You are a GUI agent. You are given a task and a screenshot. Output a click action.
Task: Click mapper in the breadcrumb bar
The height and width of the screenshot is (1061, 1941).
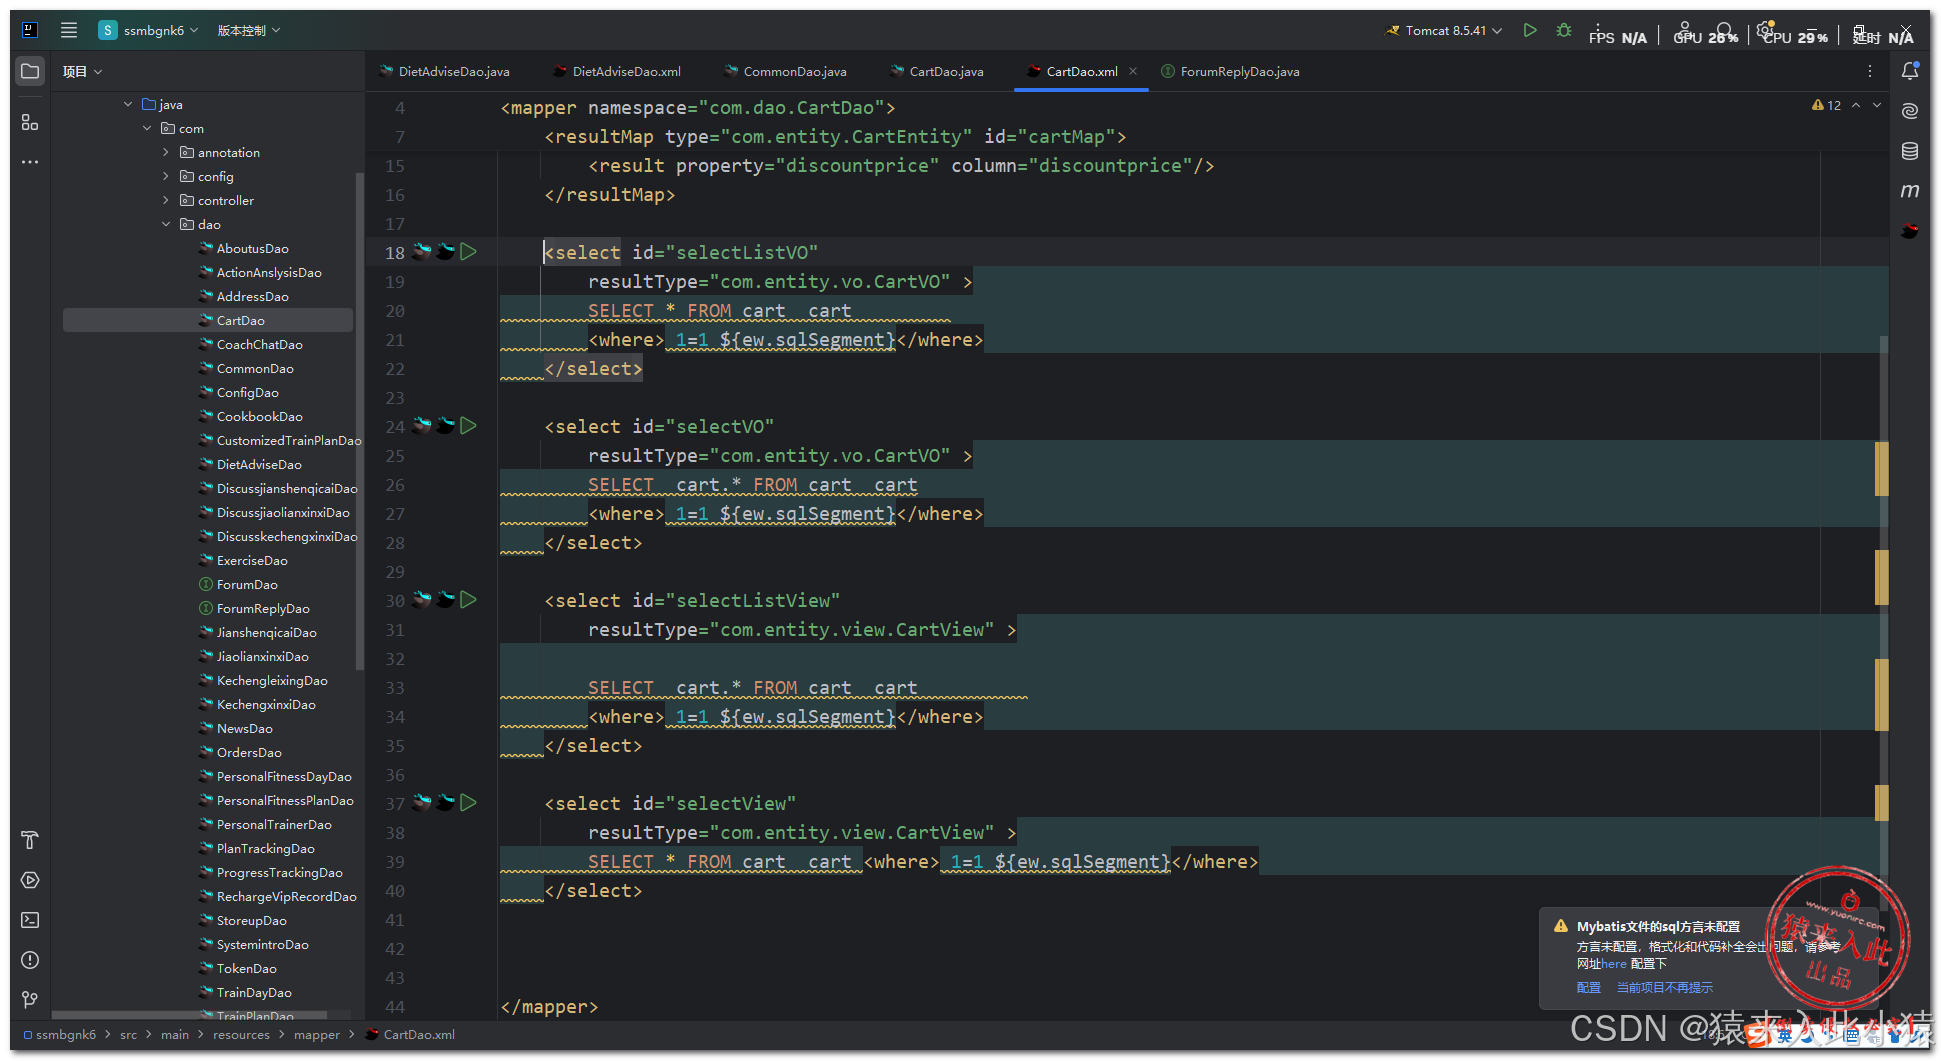317,1034
